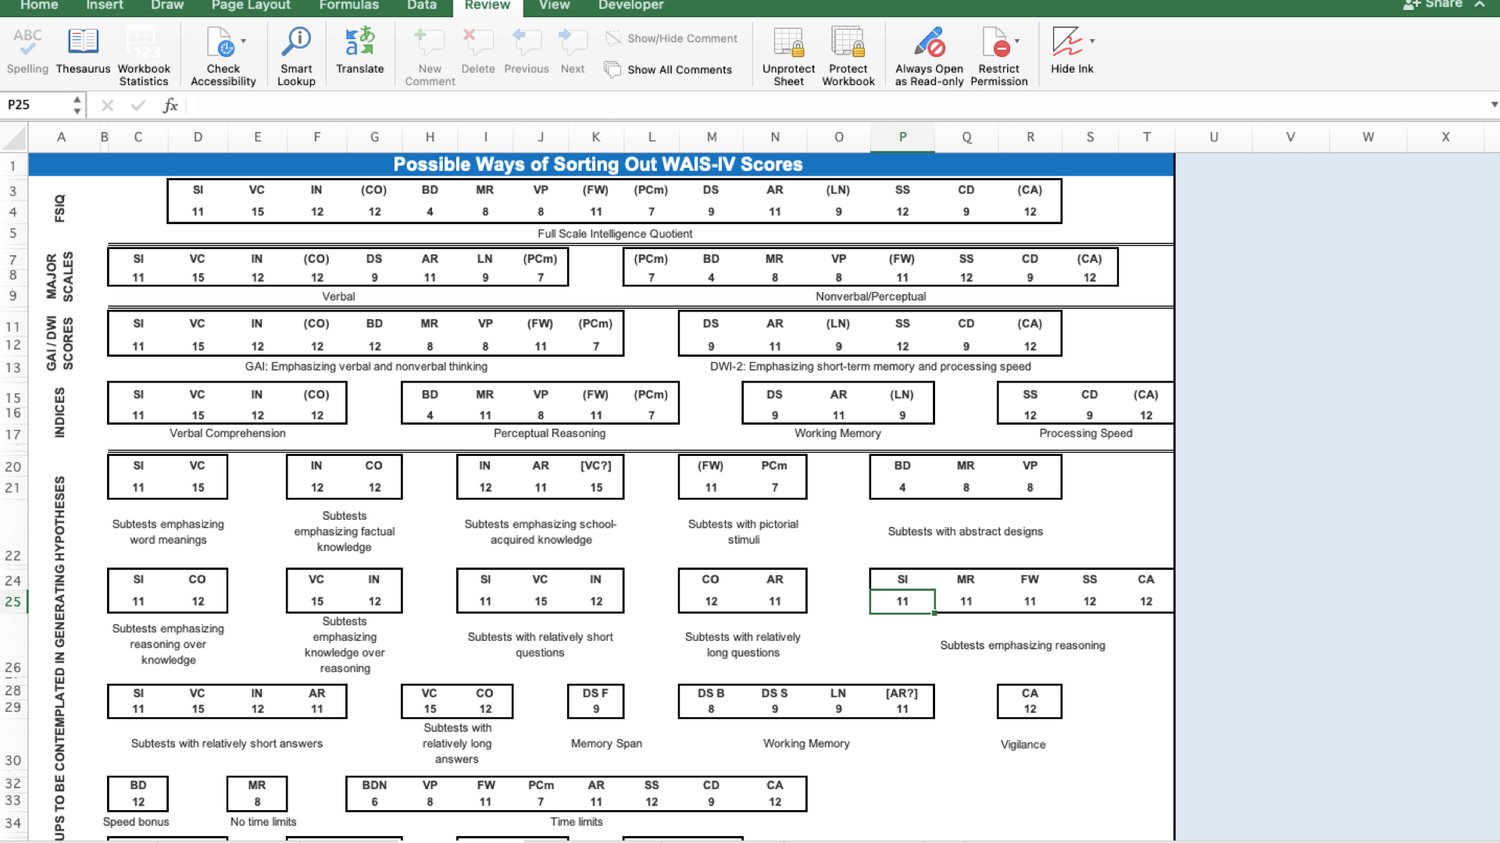This screenshot has height=843, width=1500.
Task: Select the column A header
Action: 61,137
